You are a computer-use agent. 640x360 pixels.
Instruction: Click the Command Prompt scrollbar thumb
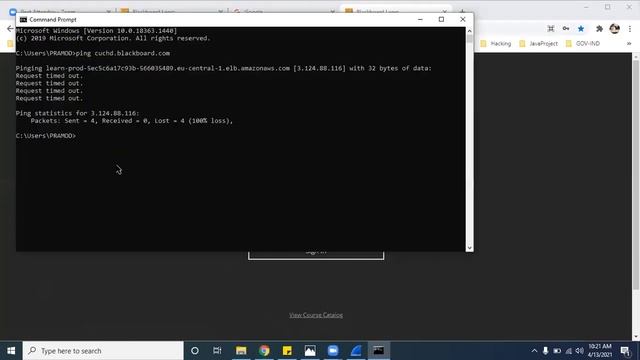(x=469, y=39)
